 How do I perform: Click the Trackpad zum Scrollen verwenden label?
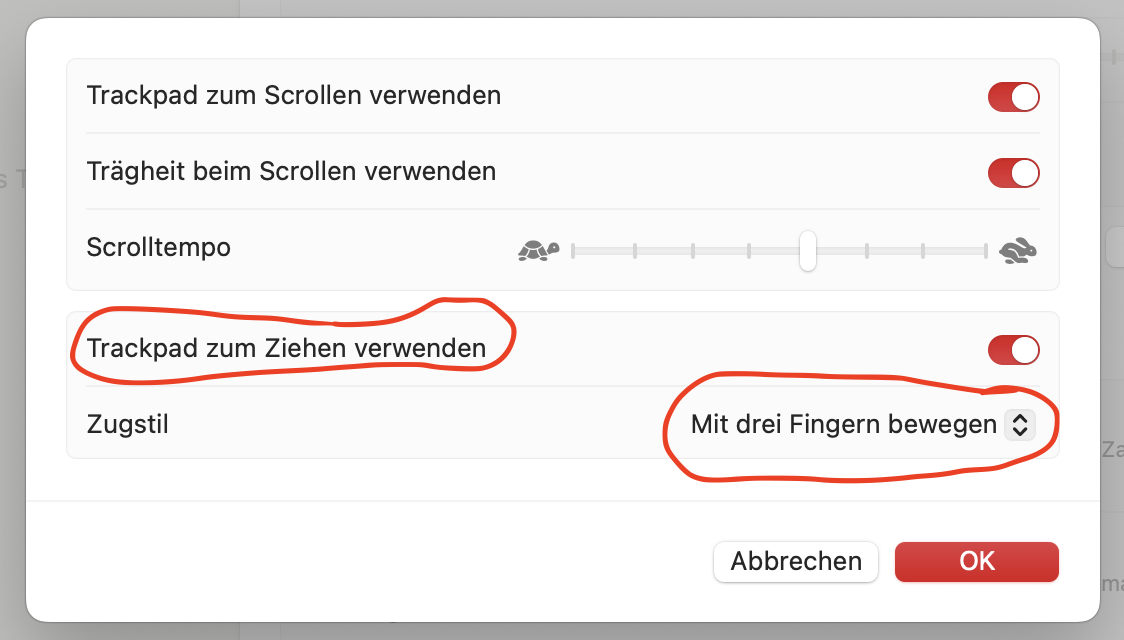click(294, 96)
